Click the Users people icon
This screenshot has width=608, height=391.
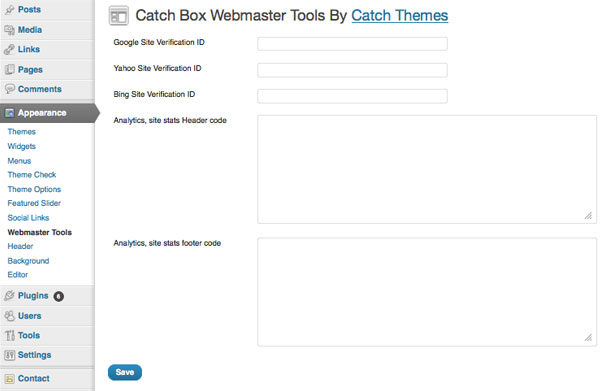coord(9,316)
